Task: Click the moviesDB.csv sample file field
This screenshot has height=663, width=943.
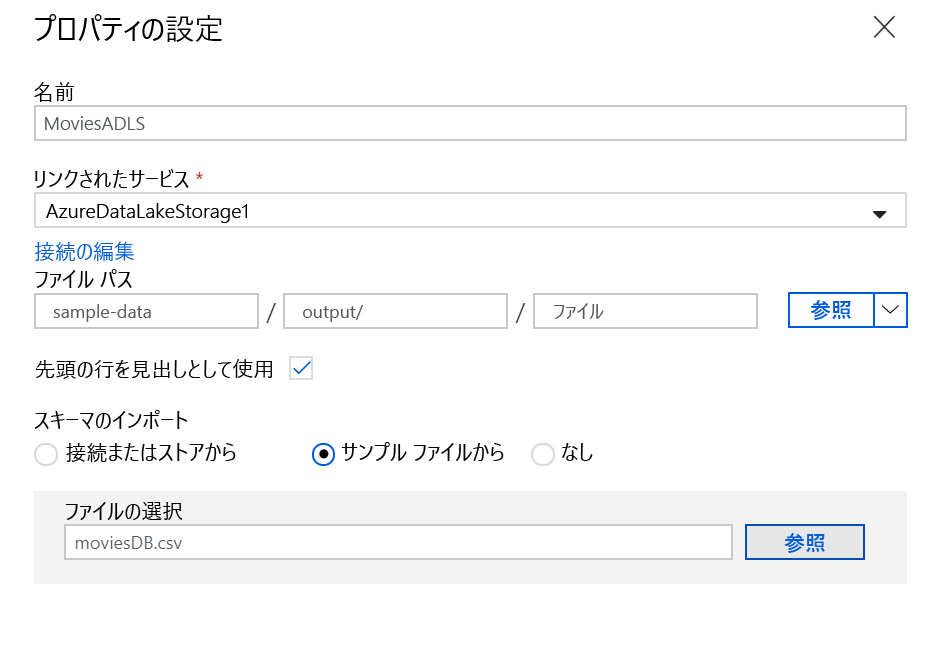Action: click(x=400, y=541)
